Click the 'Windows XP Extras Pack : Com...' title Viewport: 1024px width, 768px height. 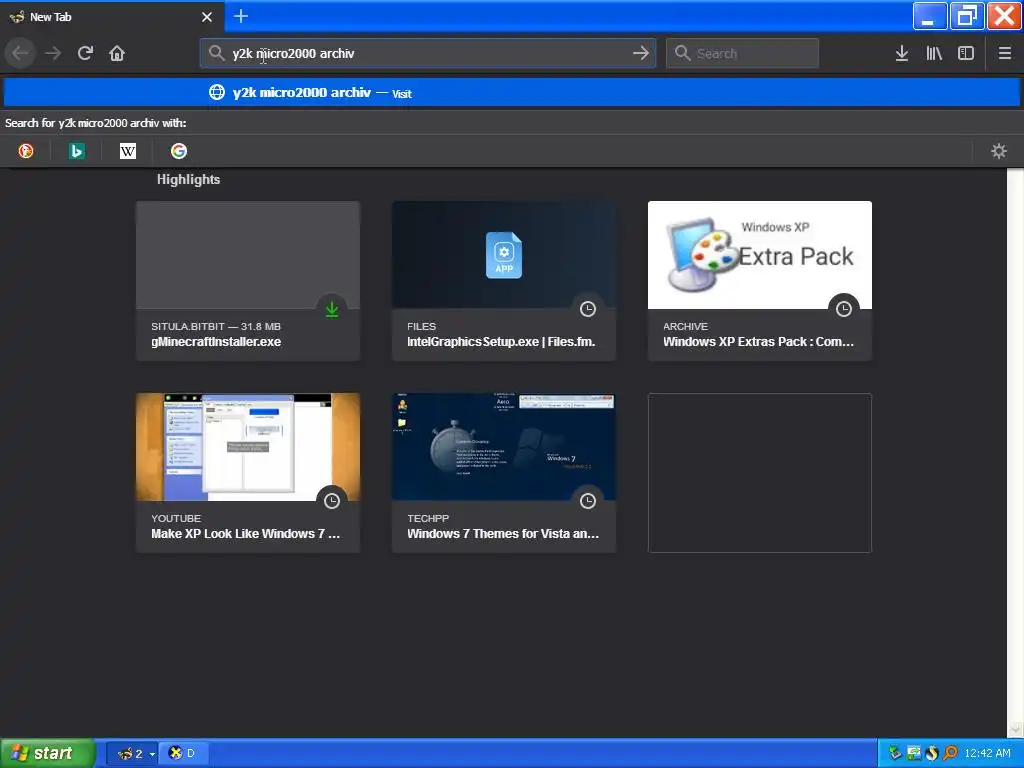(758, 342)
